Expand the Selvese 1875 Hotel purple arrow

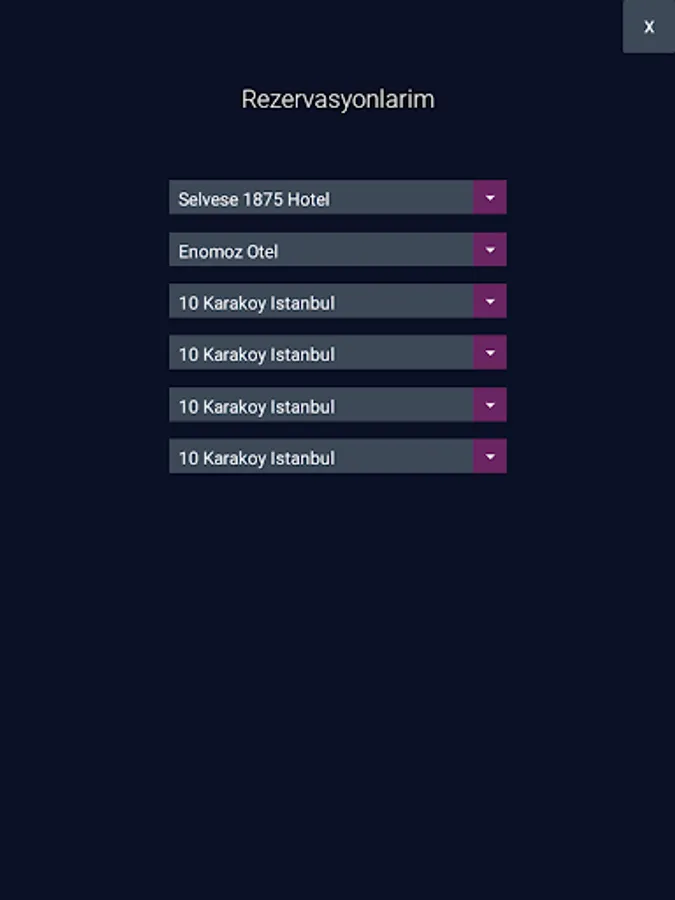pyautogui.click(x=490, y=197)
